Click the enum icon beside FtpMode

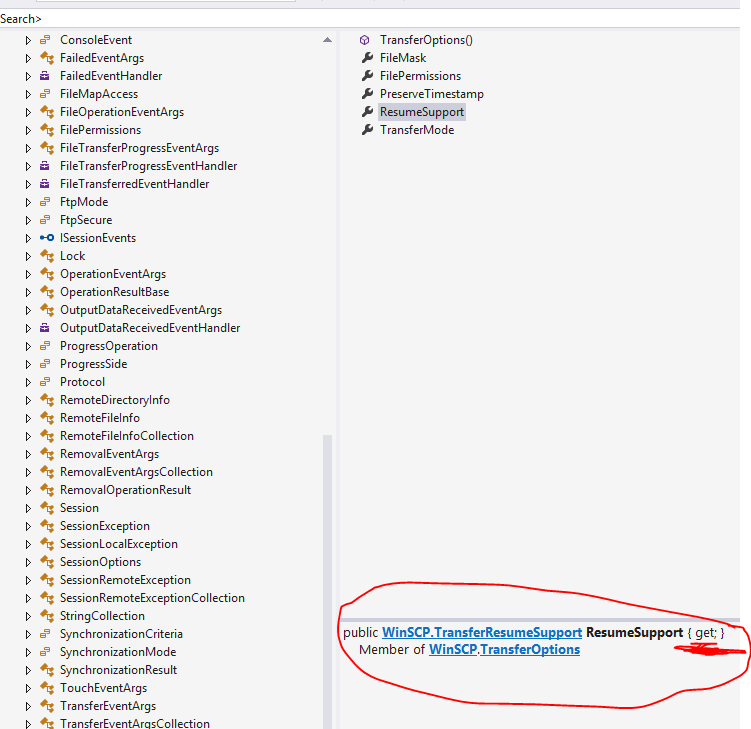(46, 202)
